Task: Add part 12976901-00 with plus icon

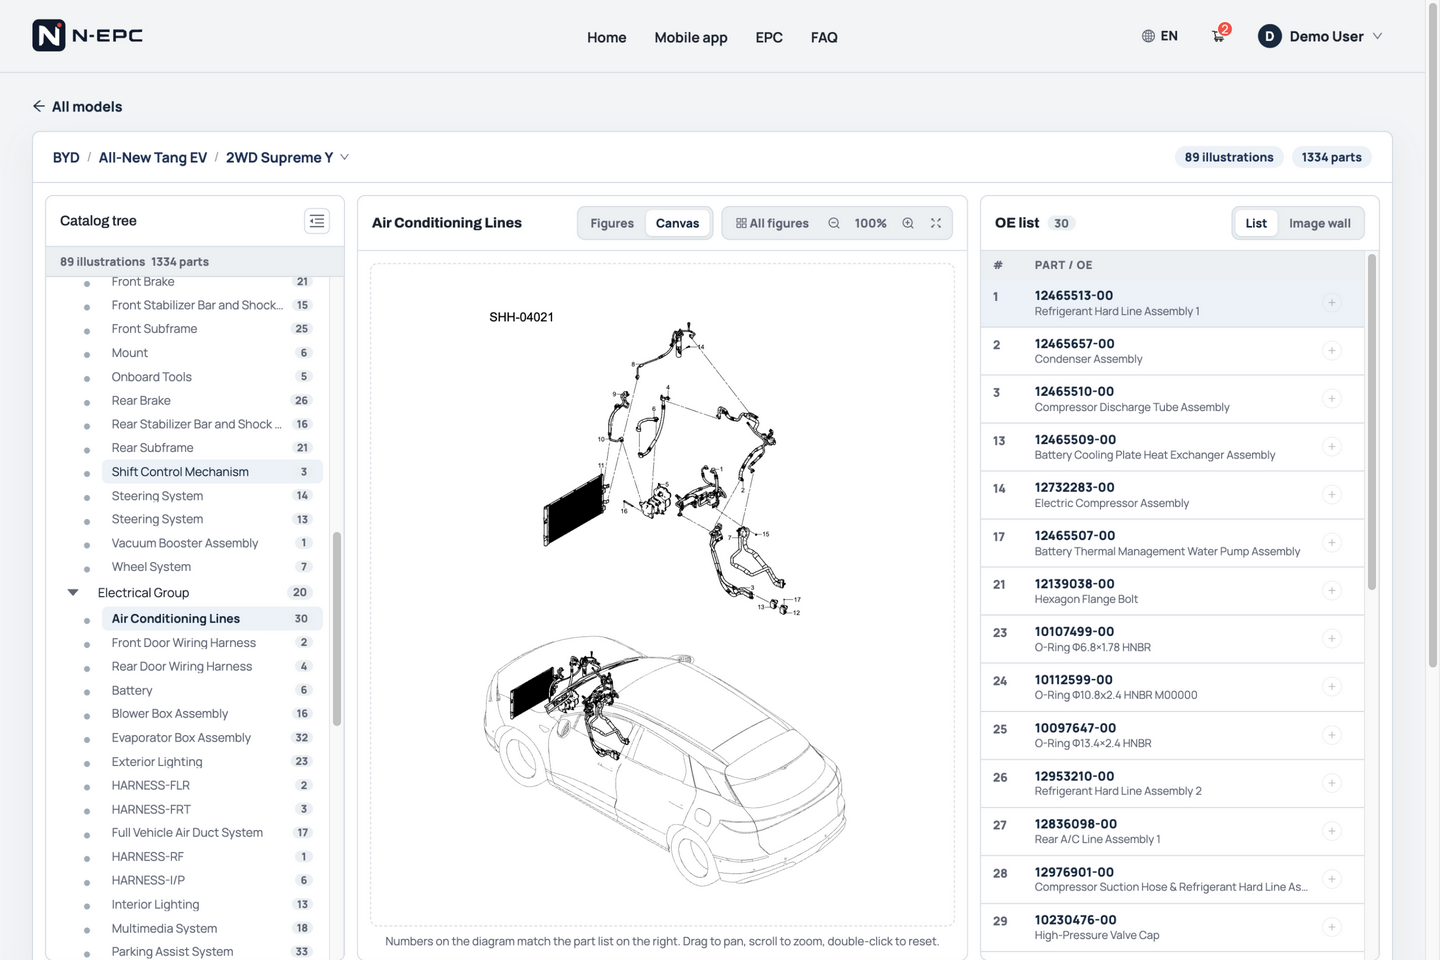Action: (x=1332, y=879)
